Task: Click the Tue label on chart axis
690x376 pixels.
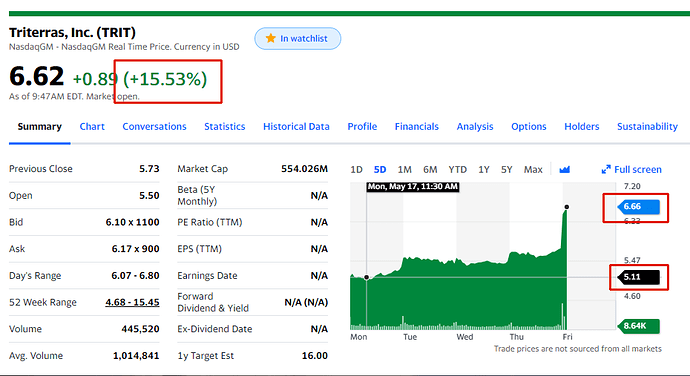Action: coord(410,337)
